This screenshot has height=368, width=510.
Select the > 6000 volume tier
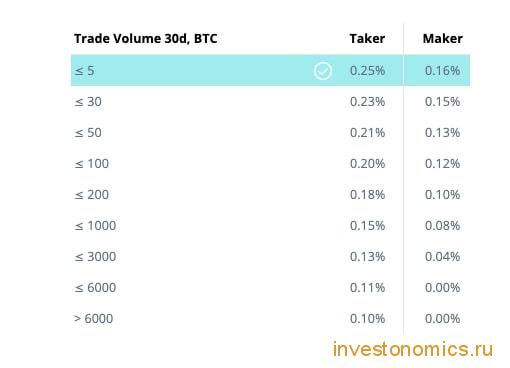click(x=270, y=319)
